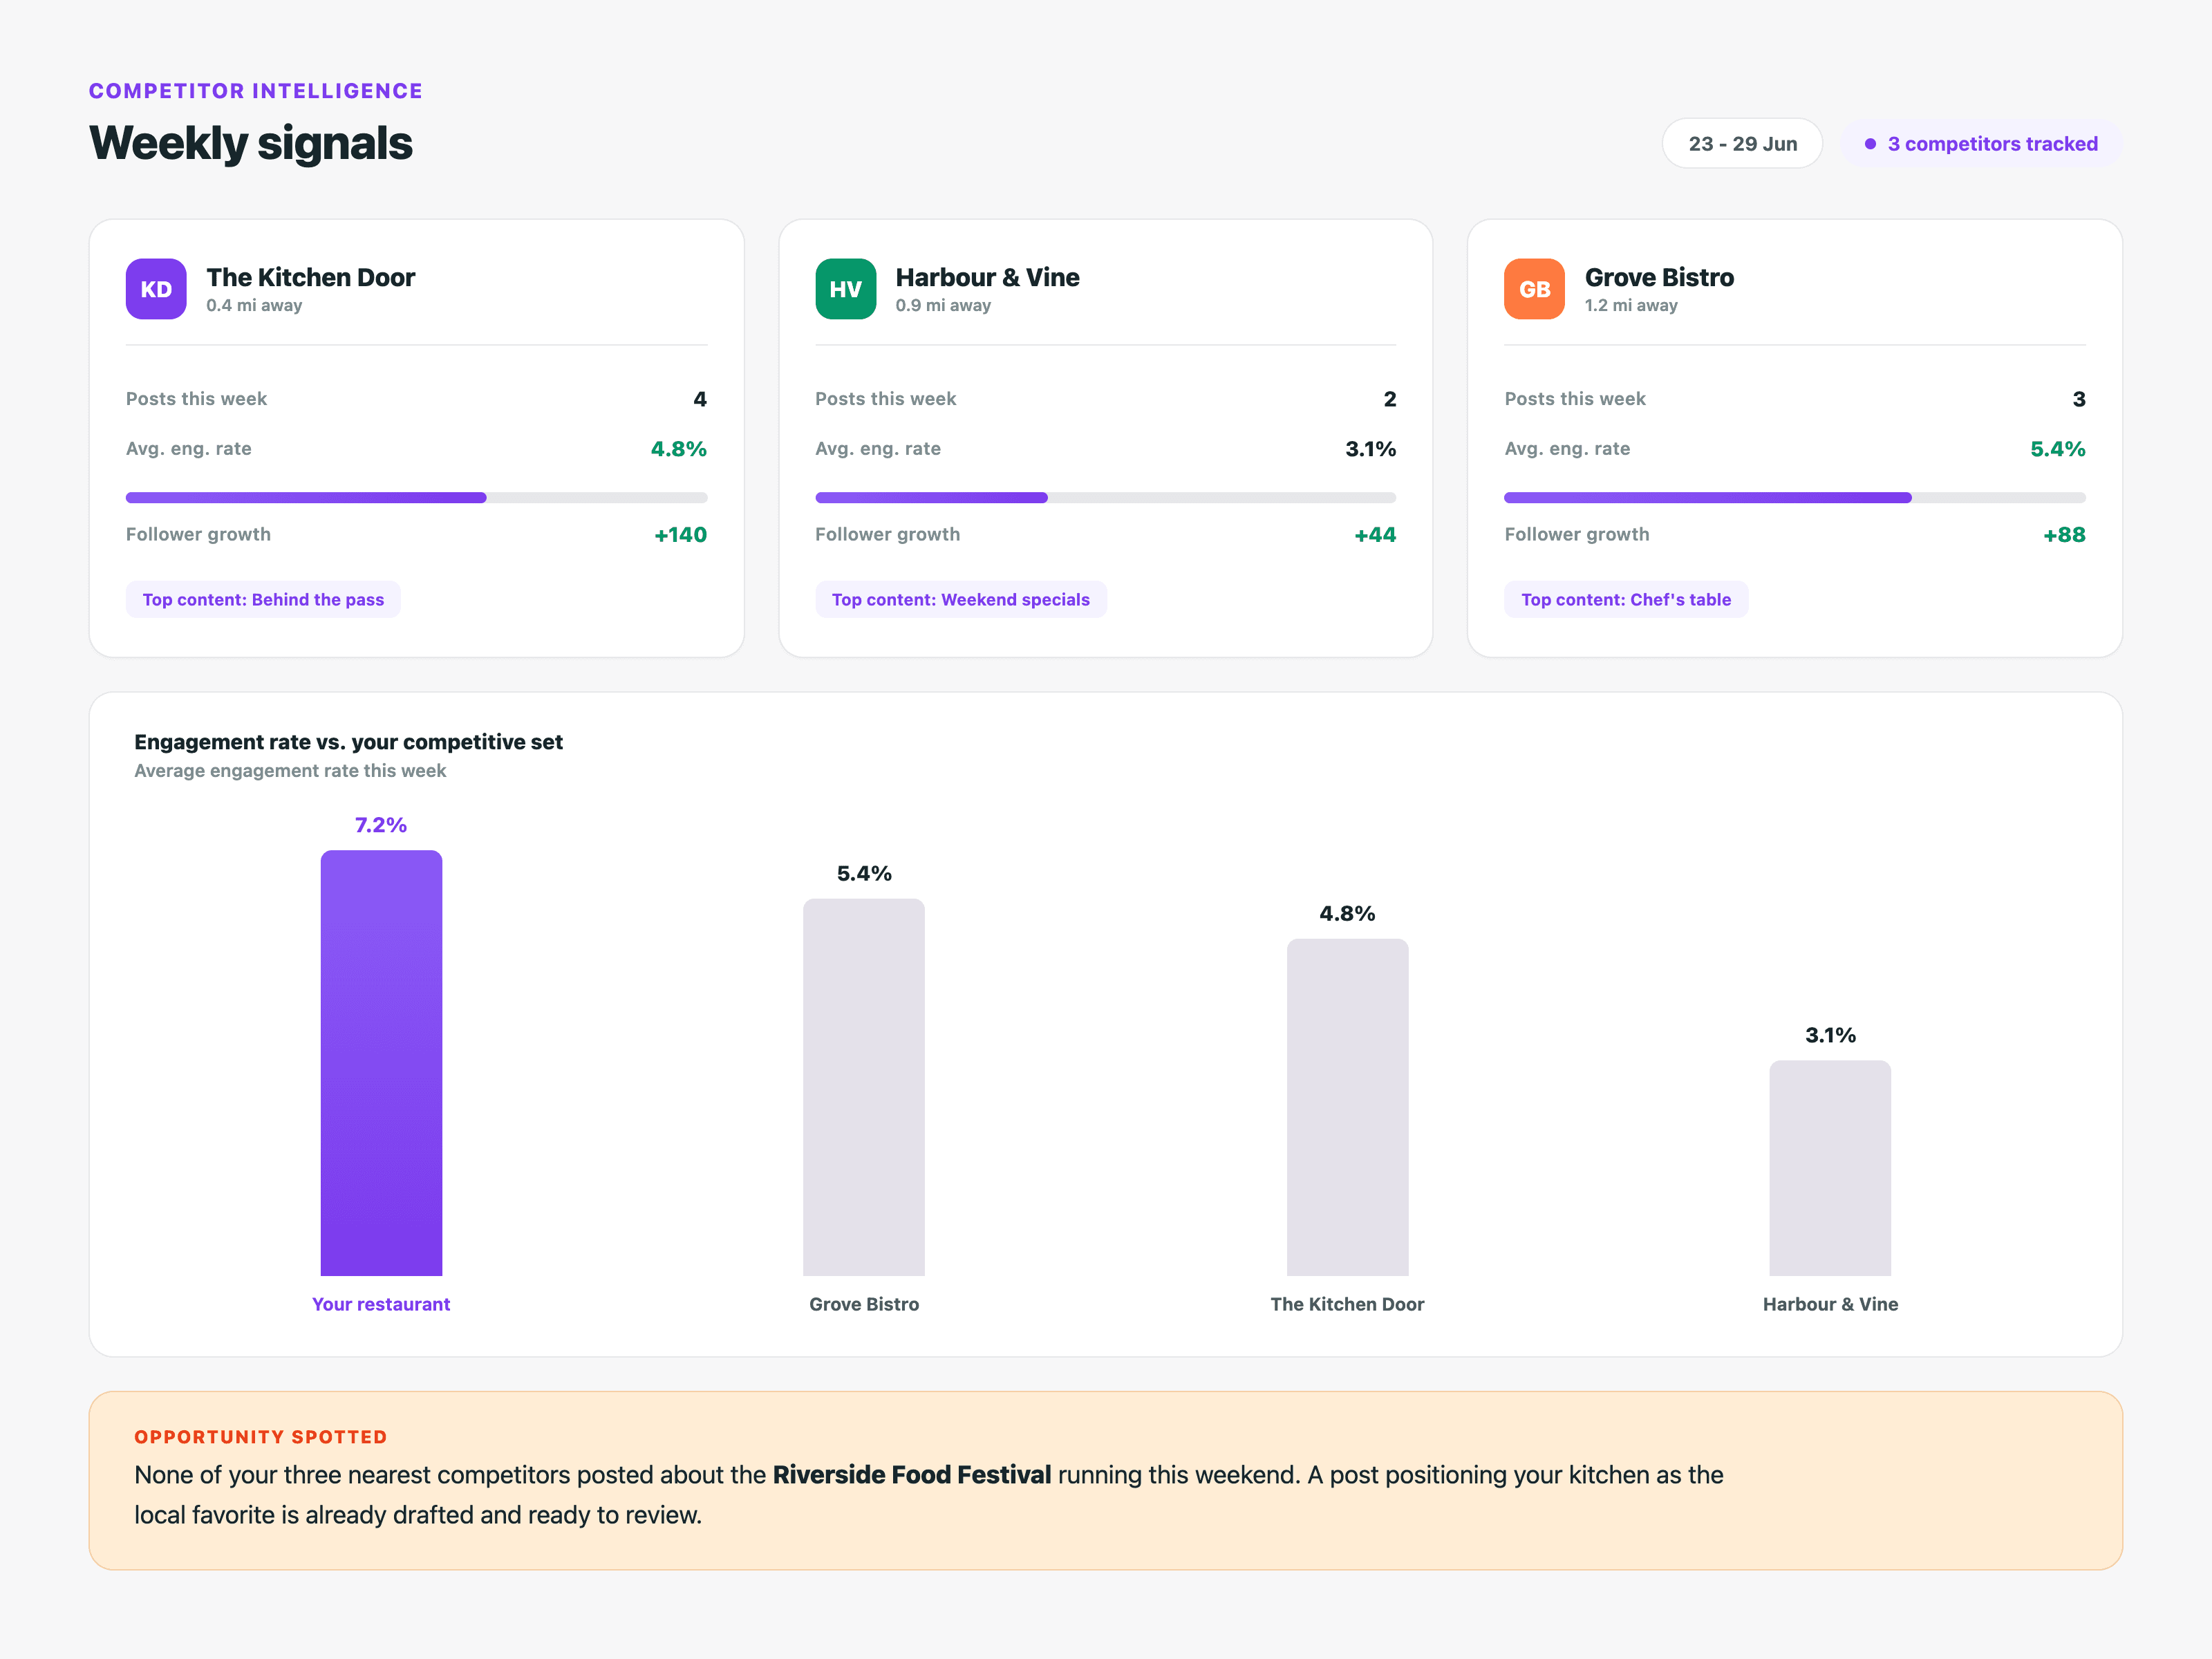Click The Kitchen Door engagement progress bar

pos(416,498)
